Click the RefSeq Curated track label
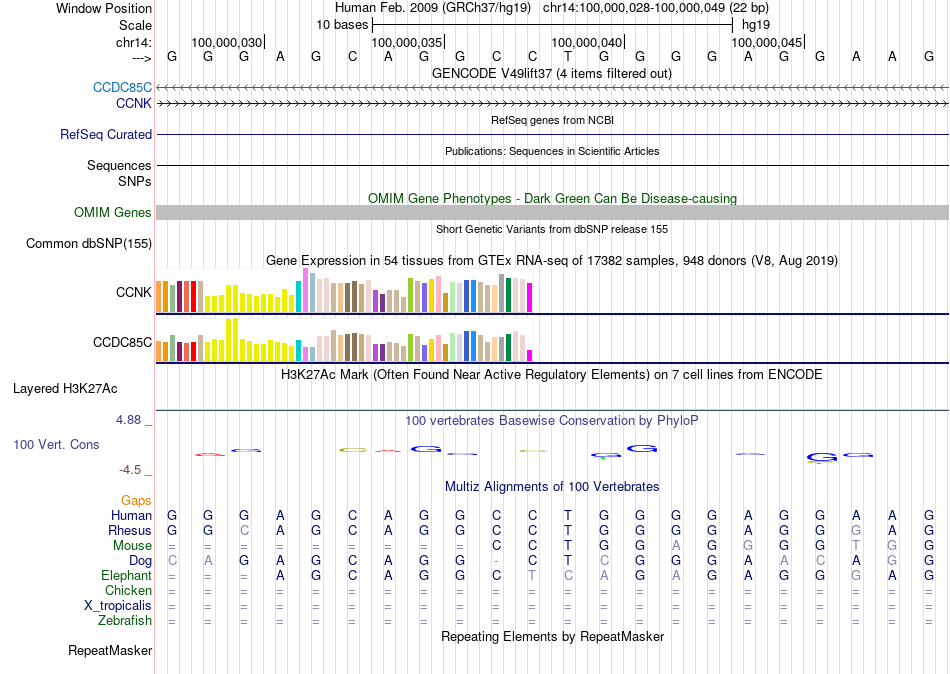Image resolution: width=950 pixels, height=674 pixels. tap(106, 135)
